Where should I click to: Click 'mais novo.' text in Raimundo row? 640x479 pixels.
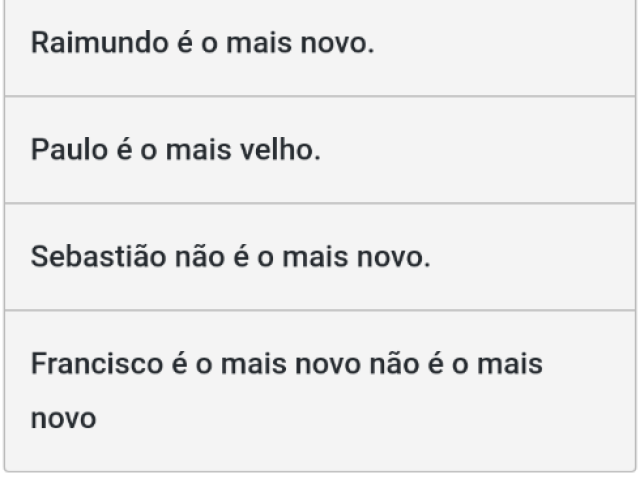(x=300, y=42)
